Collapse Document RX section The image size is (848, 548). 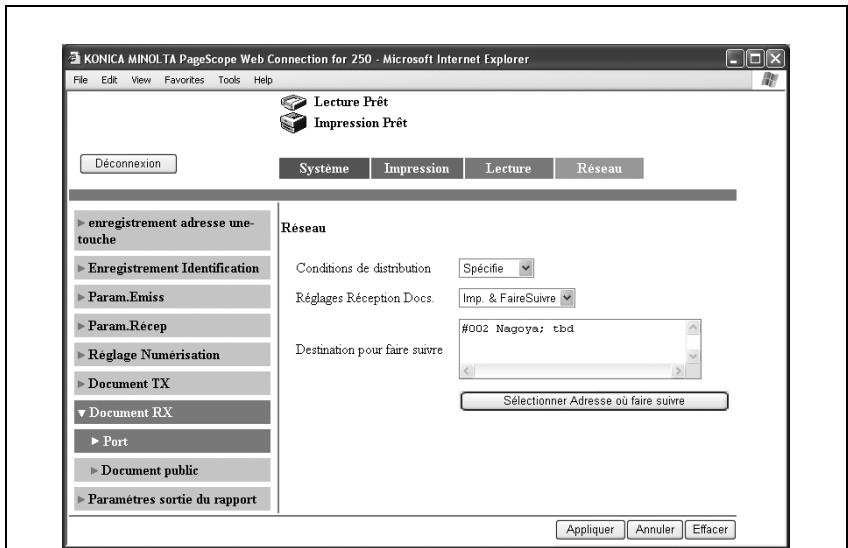click(172, 412)
